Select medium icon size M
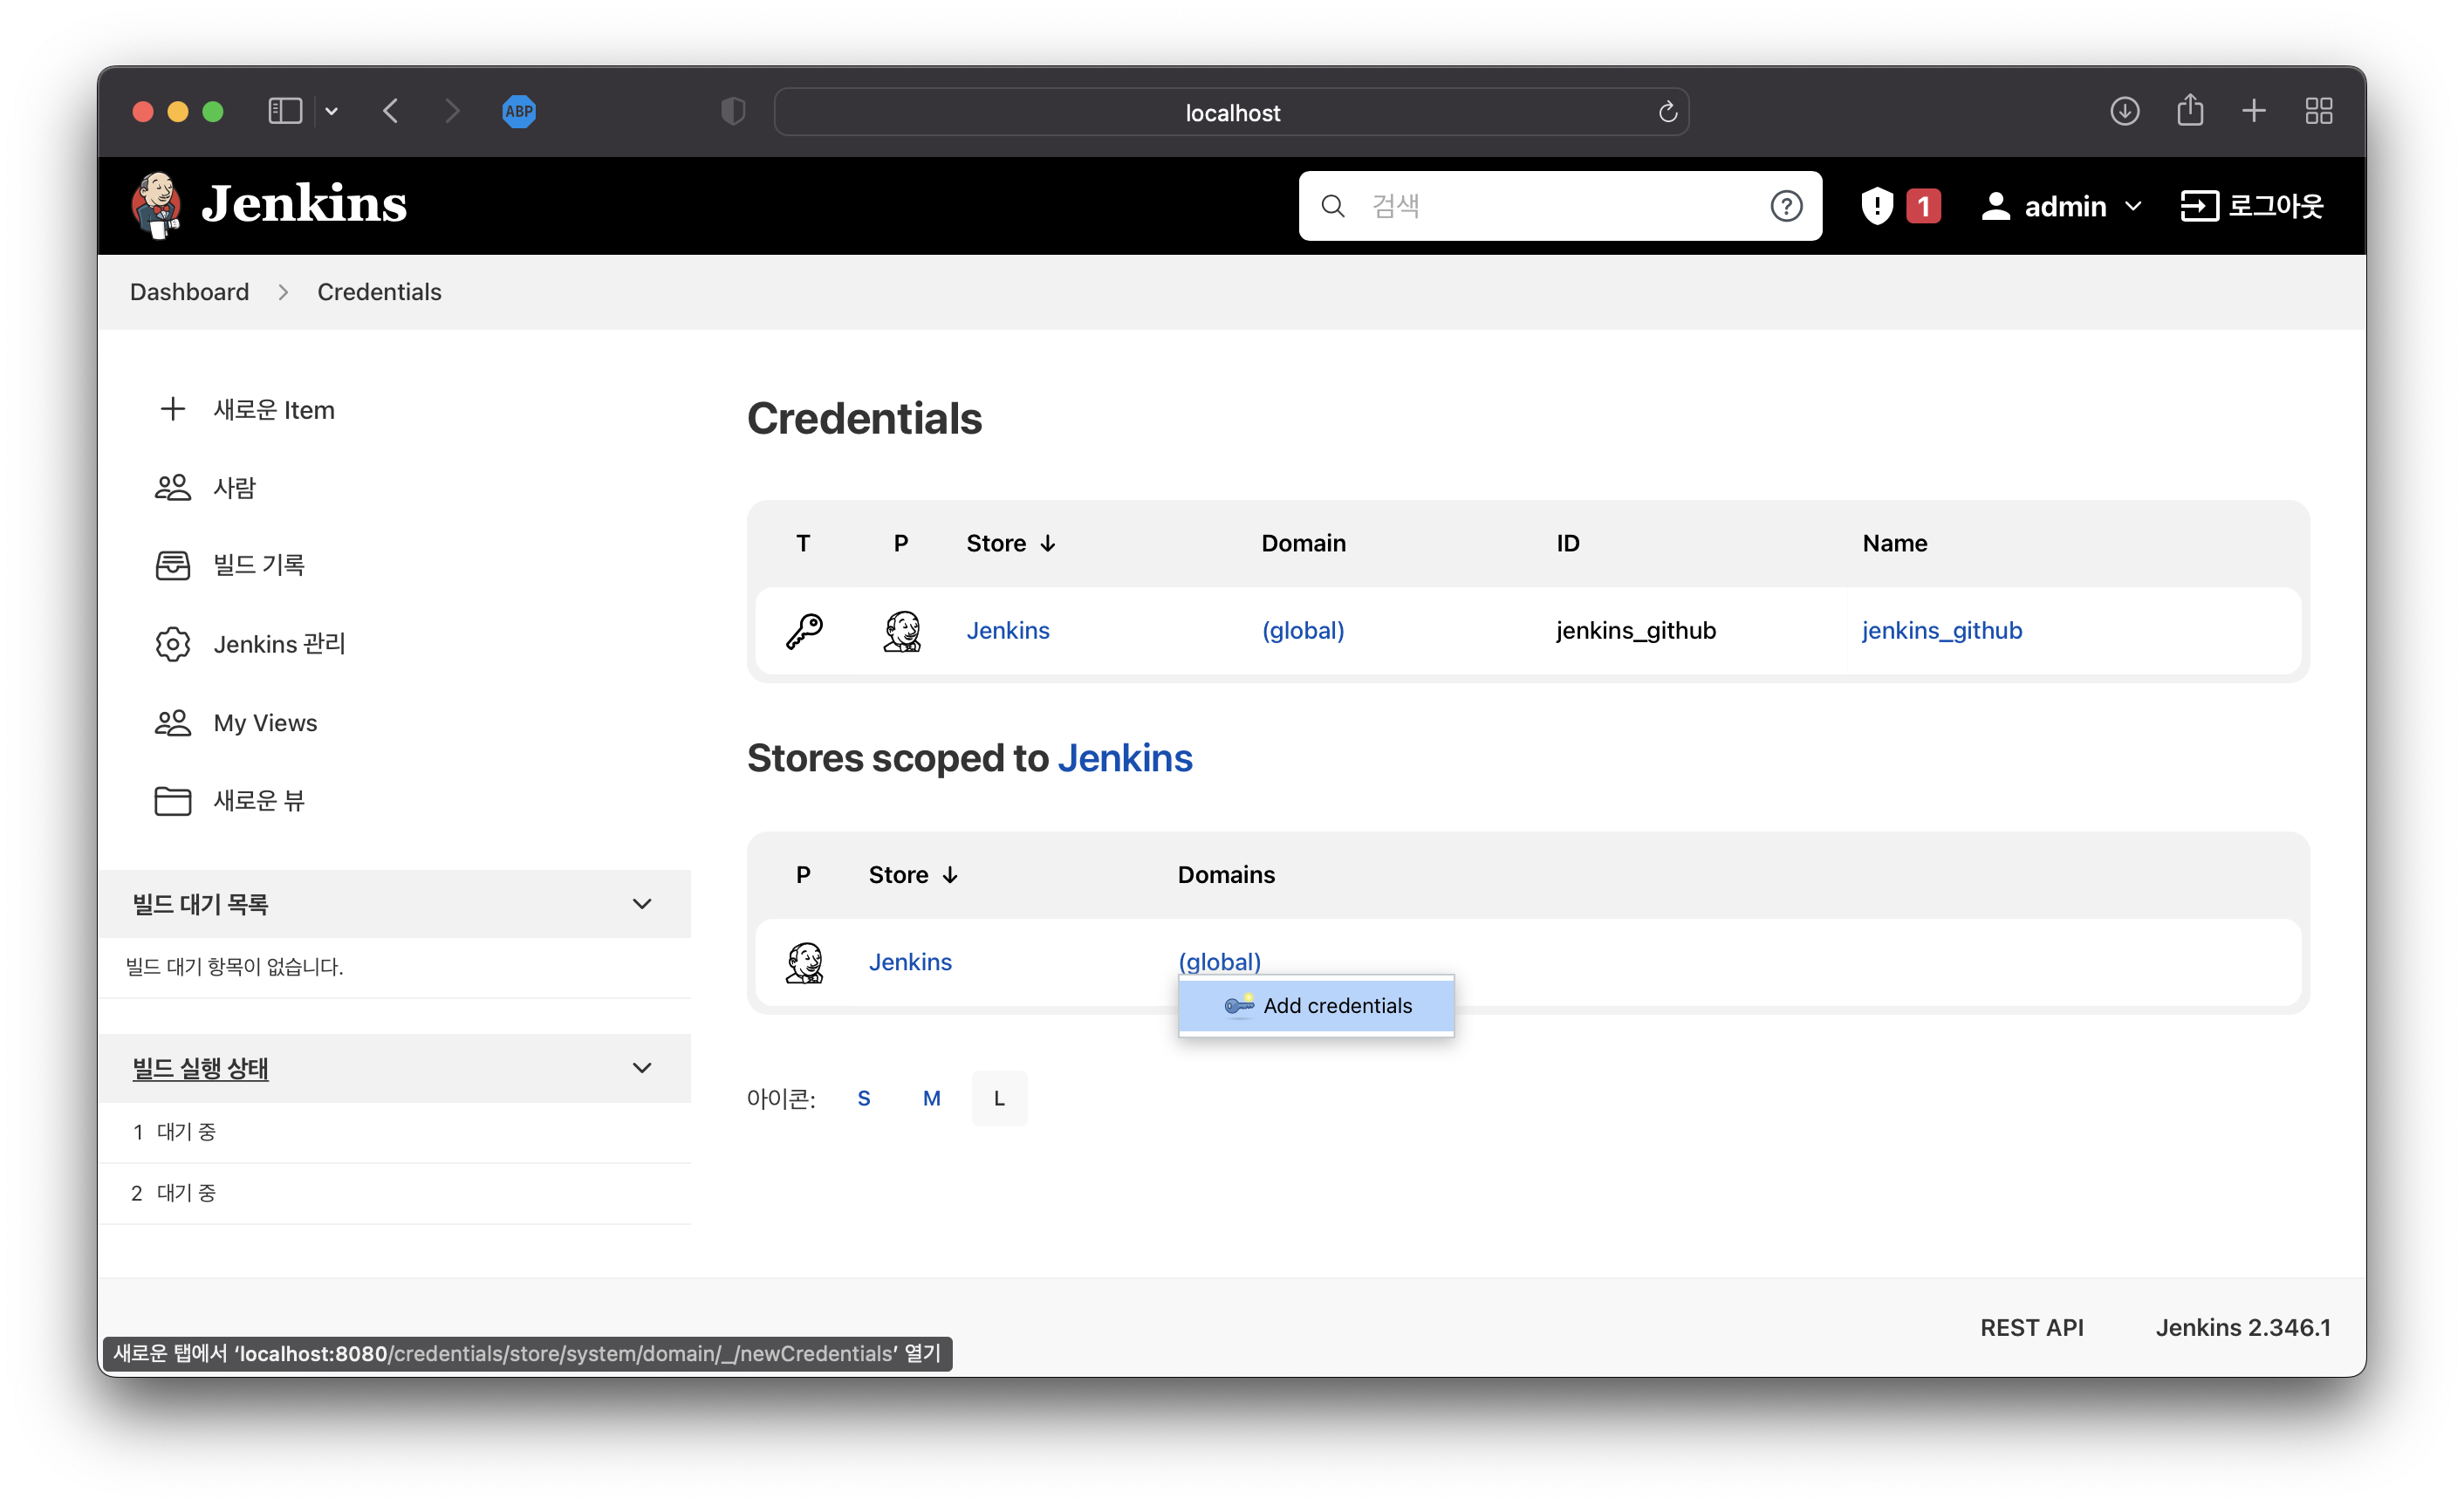This screenshot has width=2464, height=1506. coord(931,1098)
